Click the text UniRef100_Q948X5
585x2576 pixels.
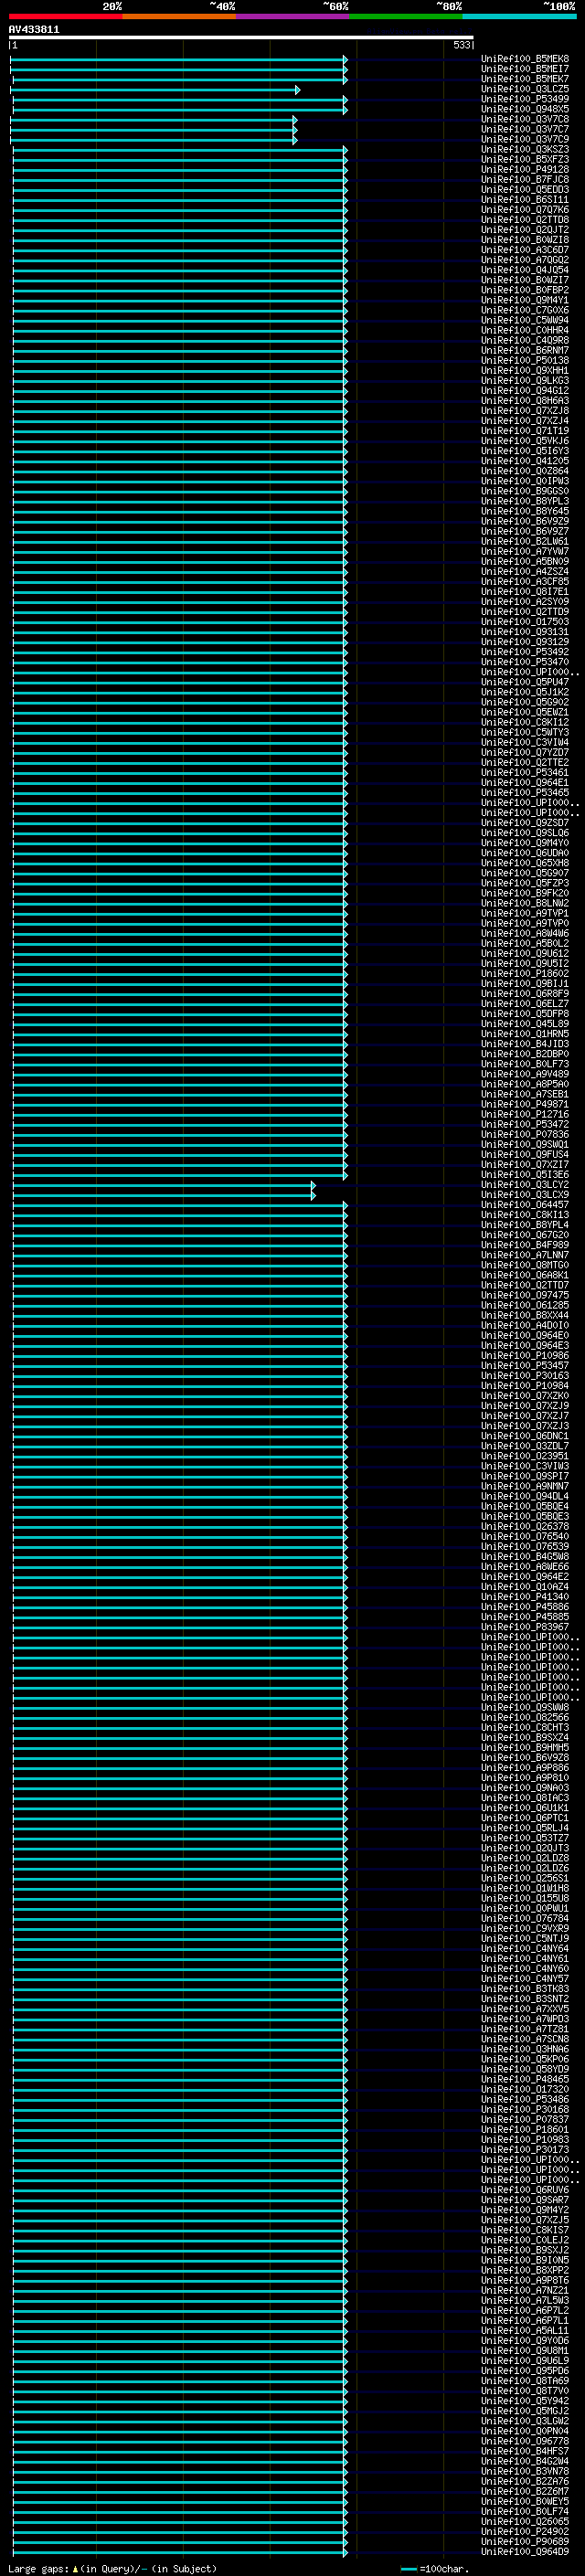pos(524,109)
